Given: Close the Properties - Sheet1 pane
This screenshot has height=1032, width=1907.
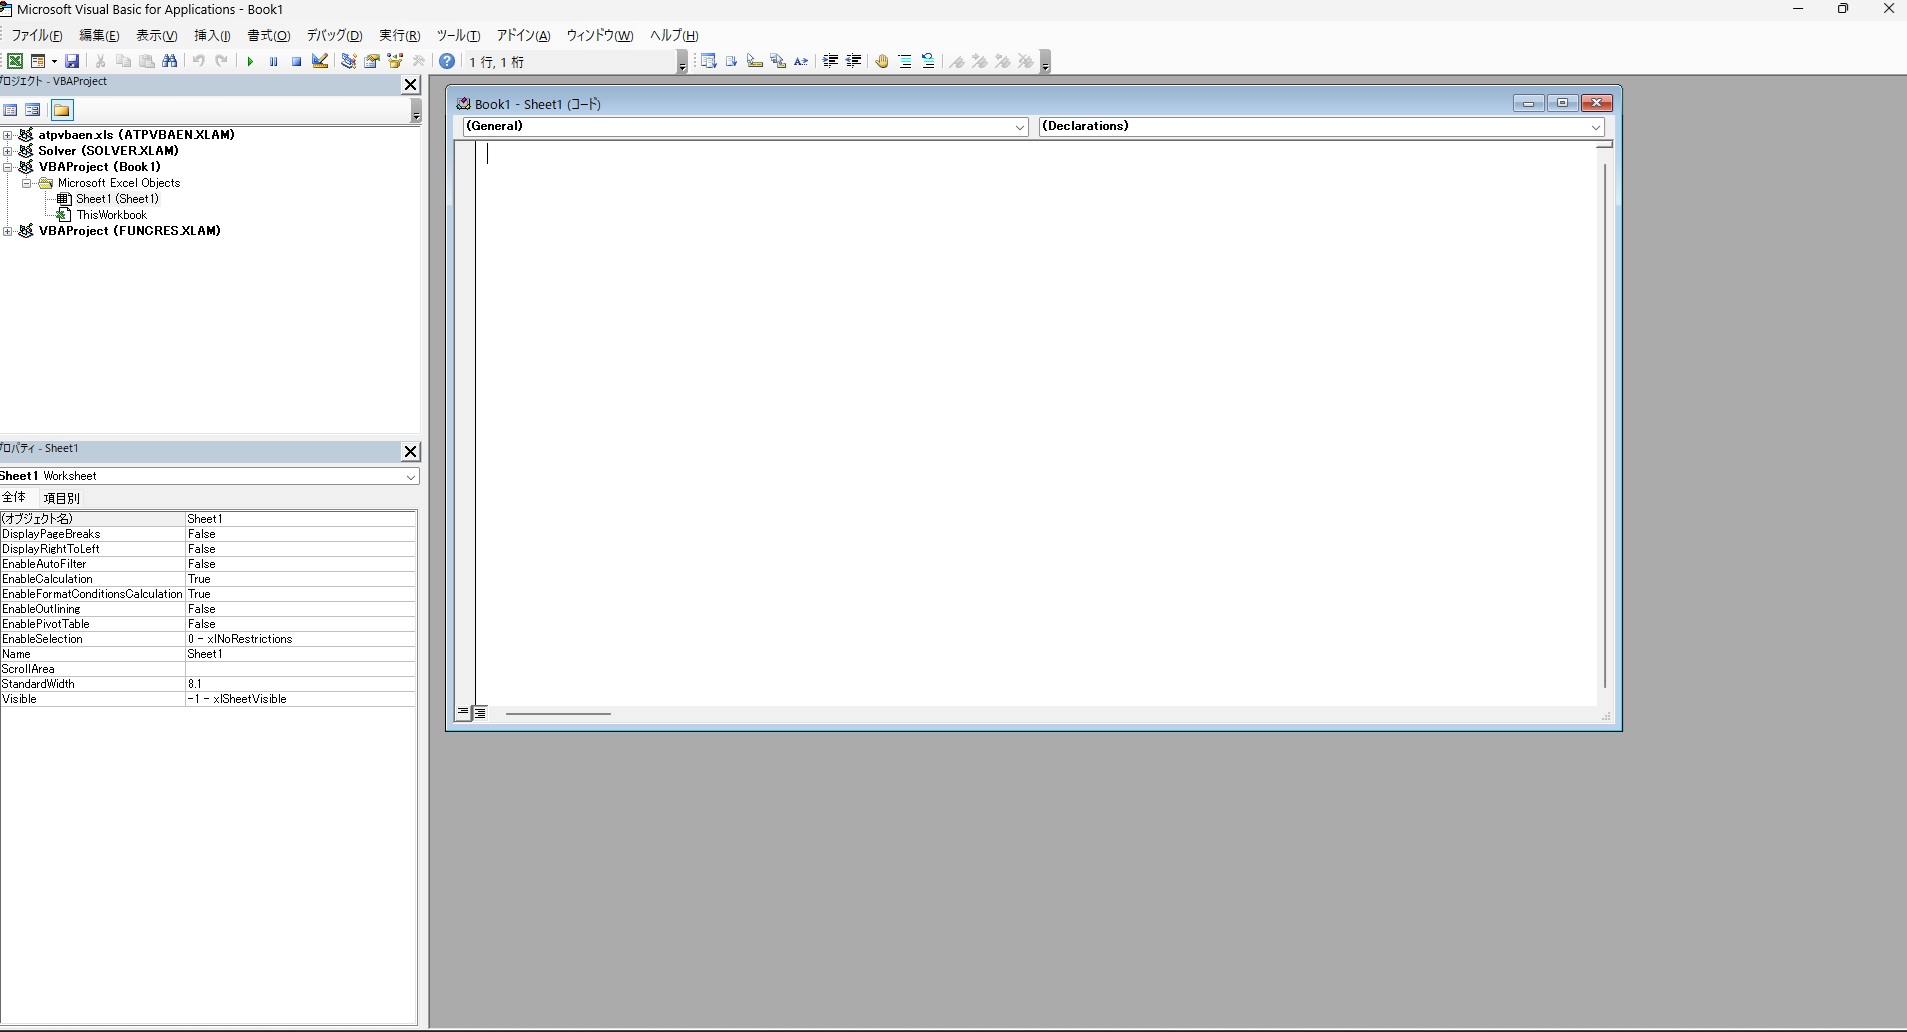Looking at the screenshot, I should pyautogui.click(x=410, y=452).
